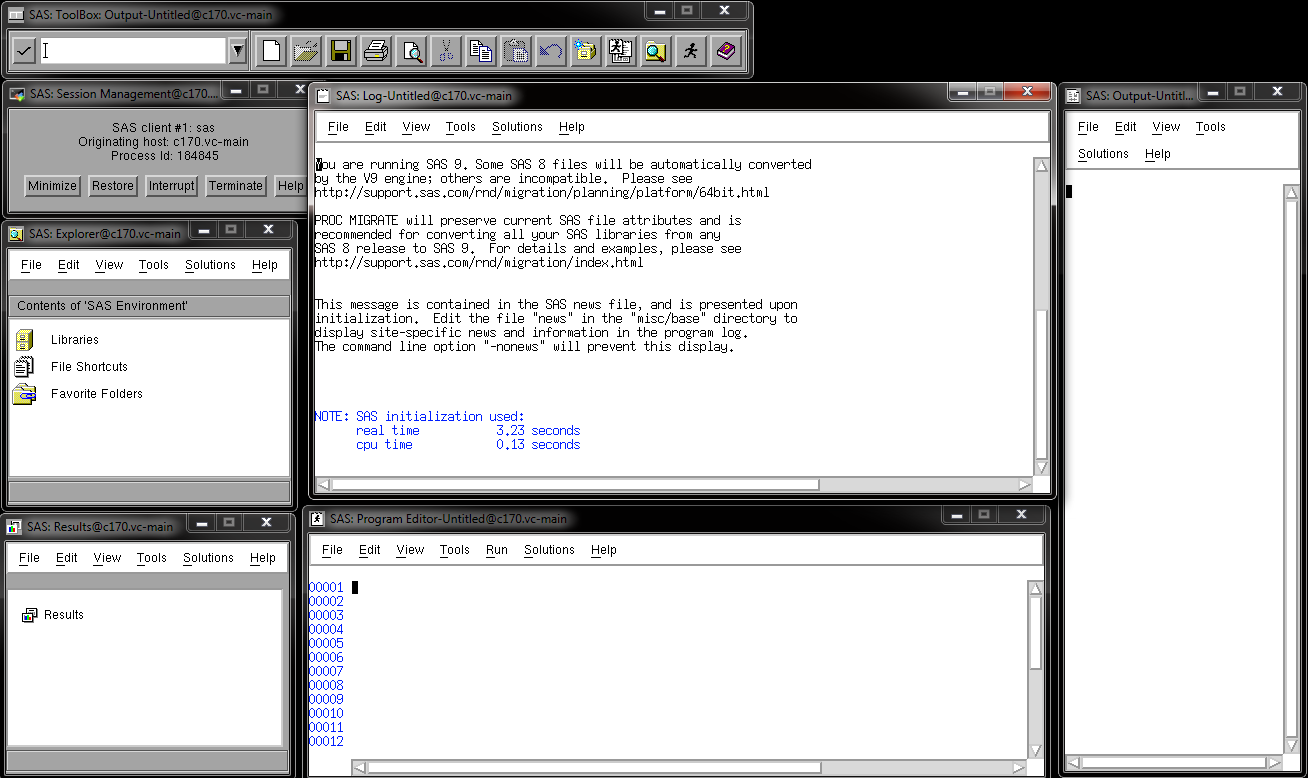Image resolution: width=1308 pixels, height=778 pixels.
Task: Open SAS Help book icon
Action: click(725, 51)
